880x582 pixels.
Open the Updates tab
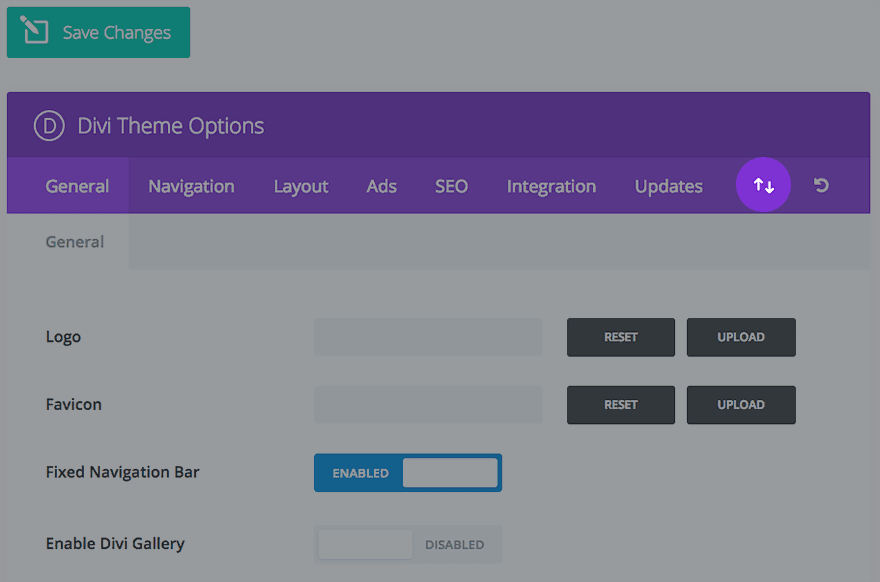click(668, 186)
